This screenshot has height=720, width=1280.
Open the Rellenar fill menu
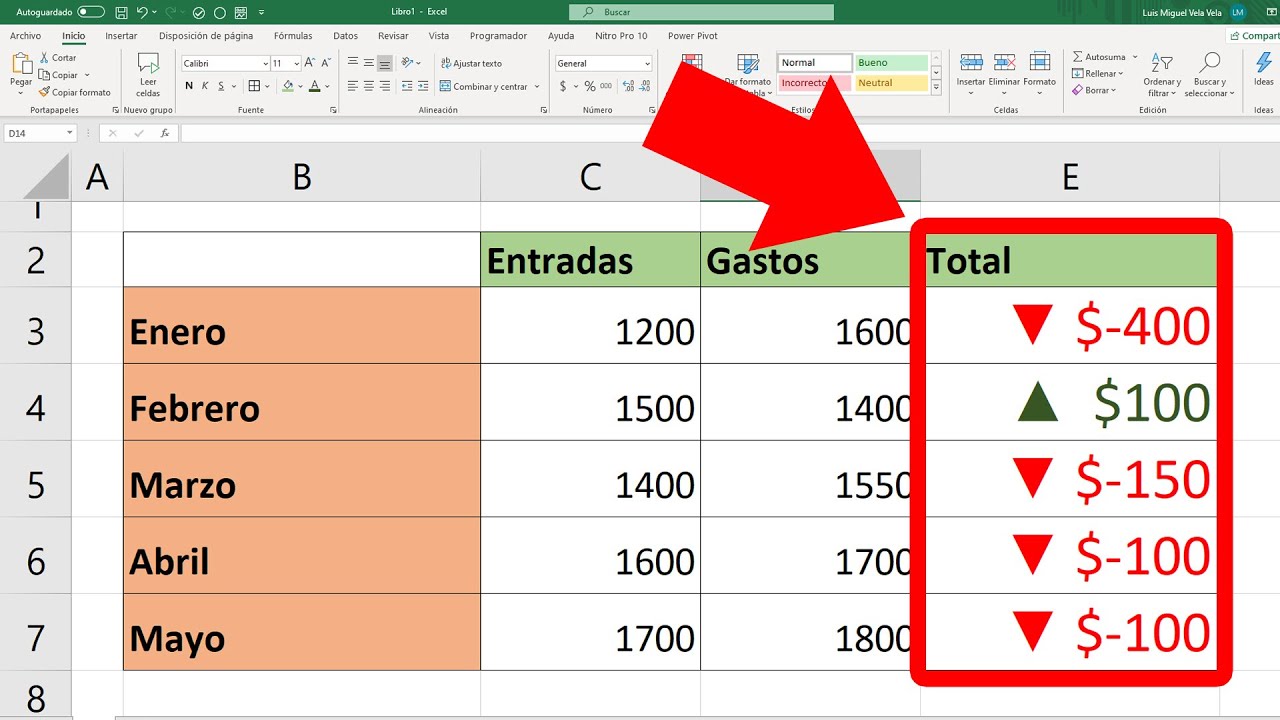click(1097, 73)
